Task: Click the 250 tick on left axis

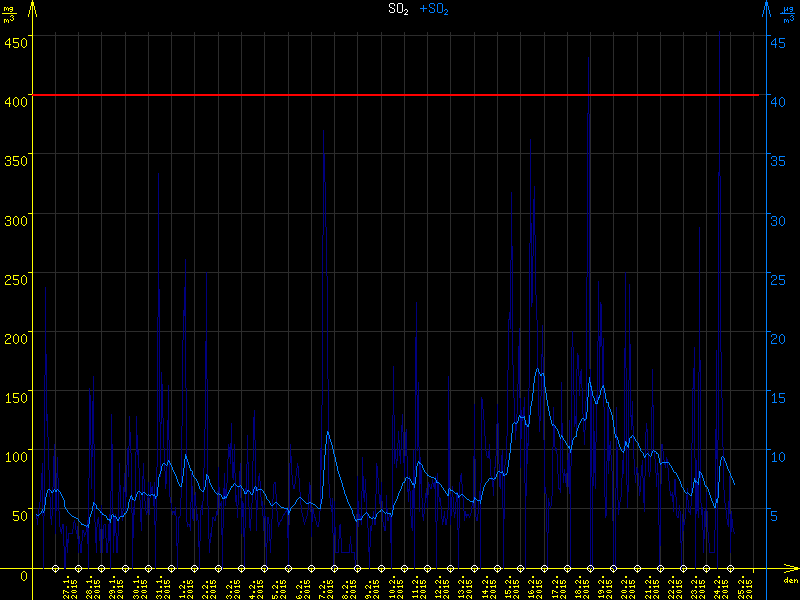Action: pos(15,279)
